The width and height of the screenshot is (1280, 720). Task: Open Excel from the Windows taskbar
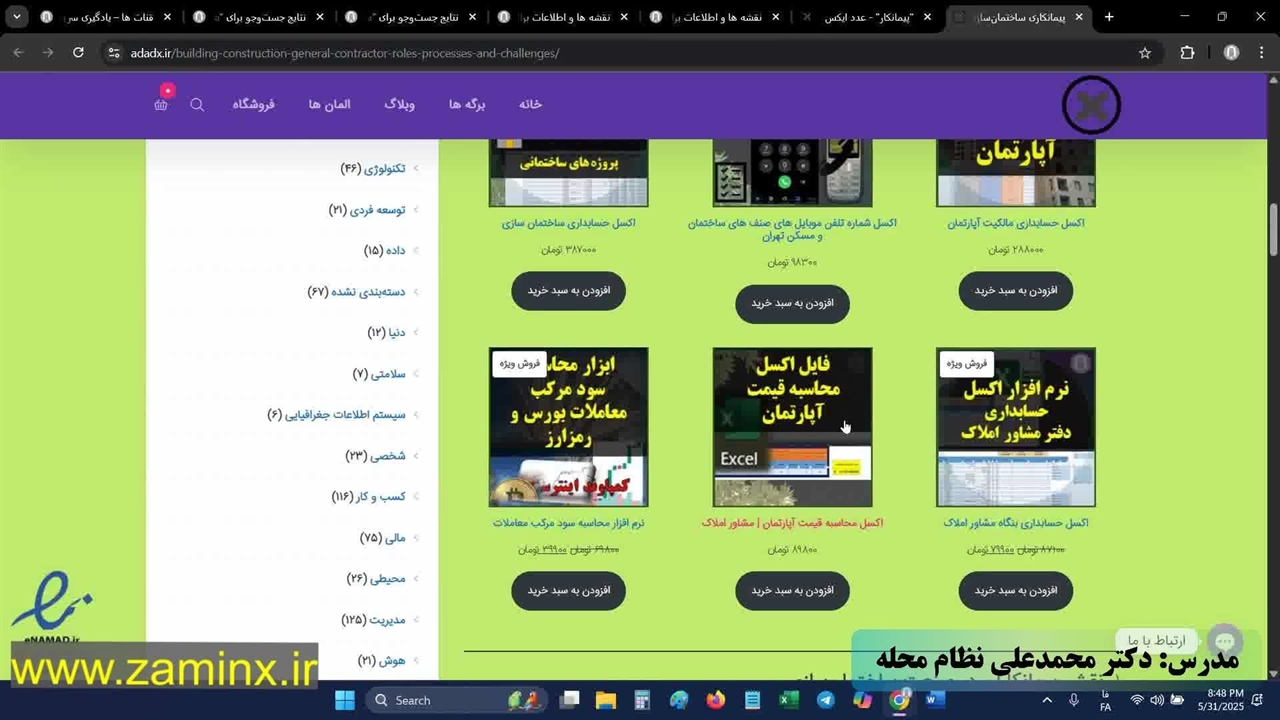click(x=789, y=700)
